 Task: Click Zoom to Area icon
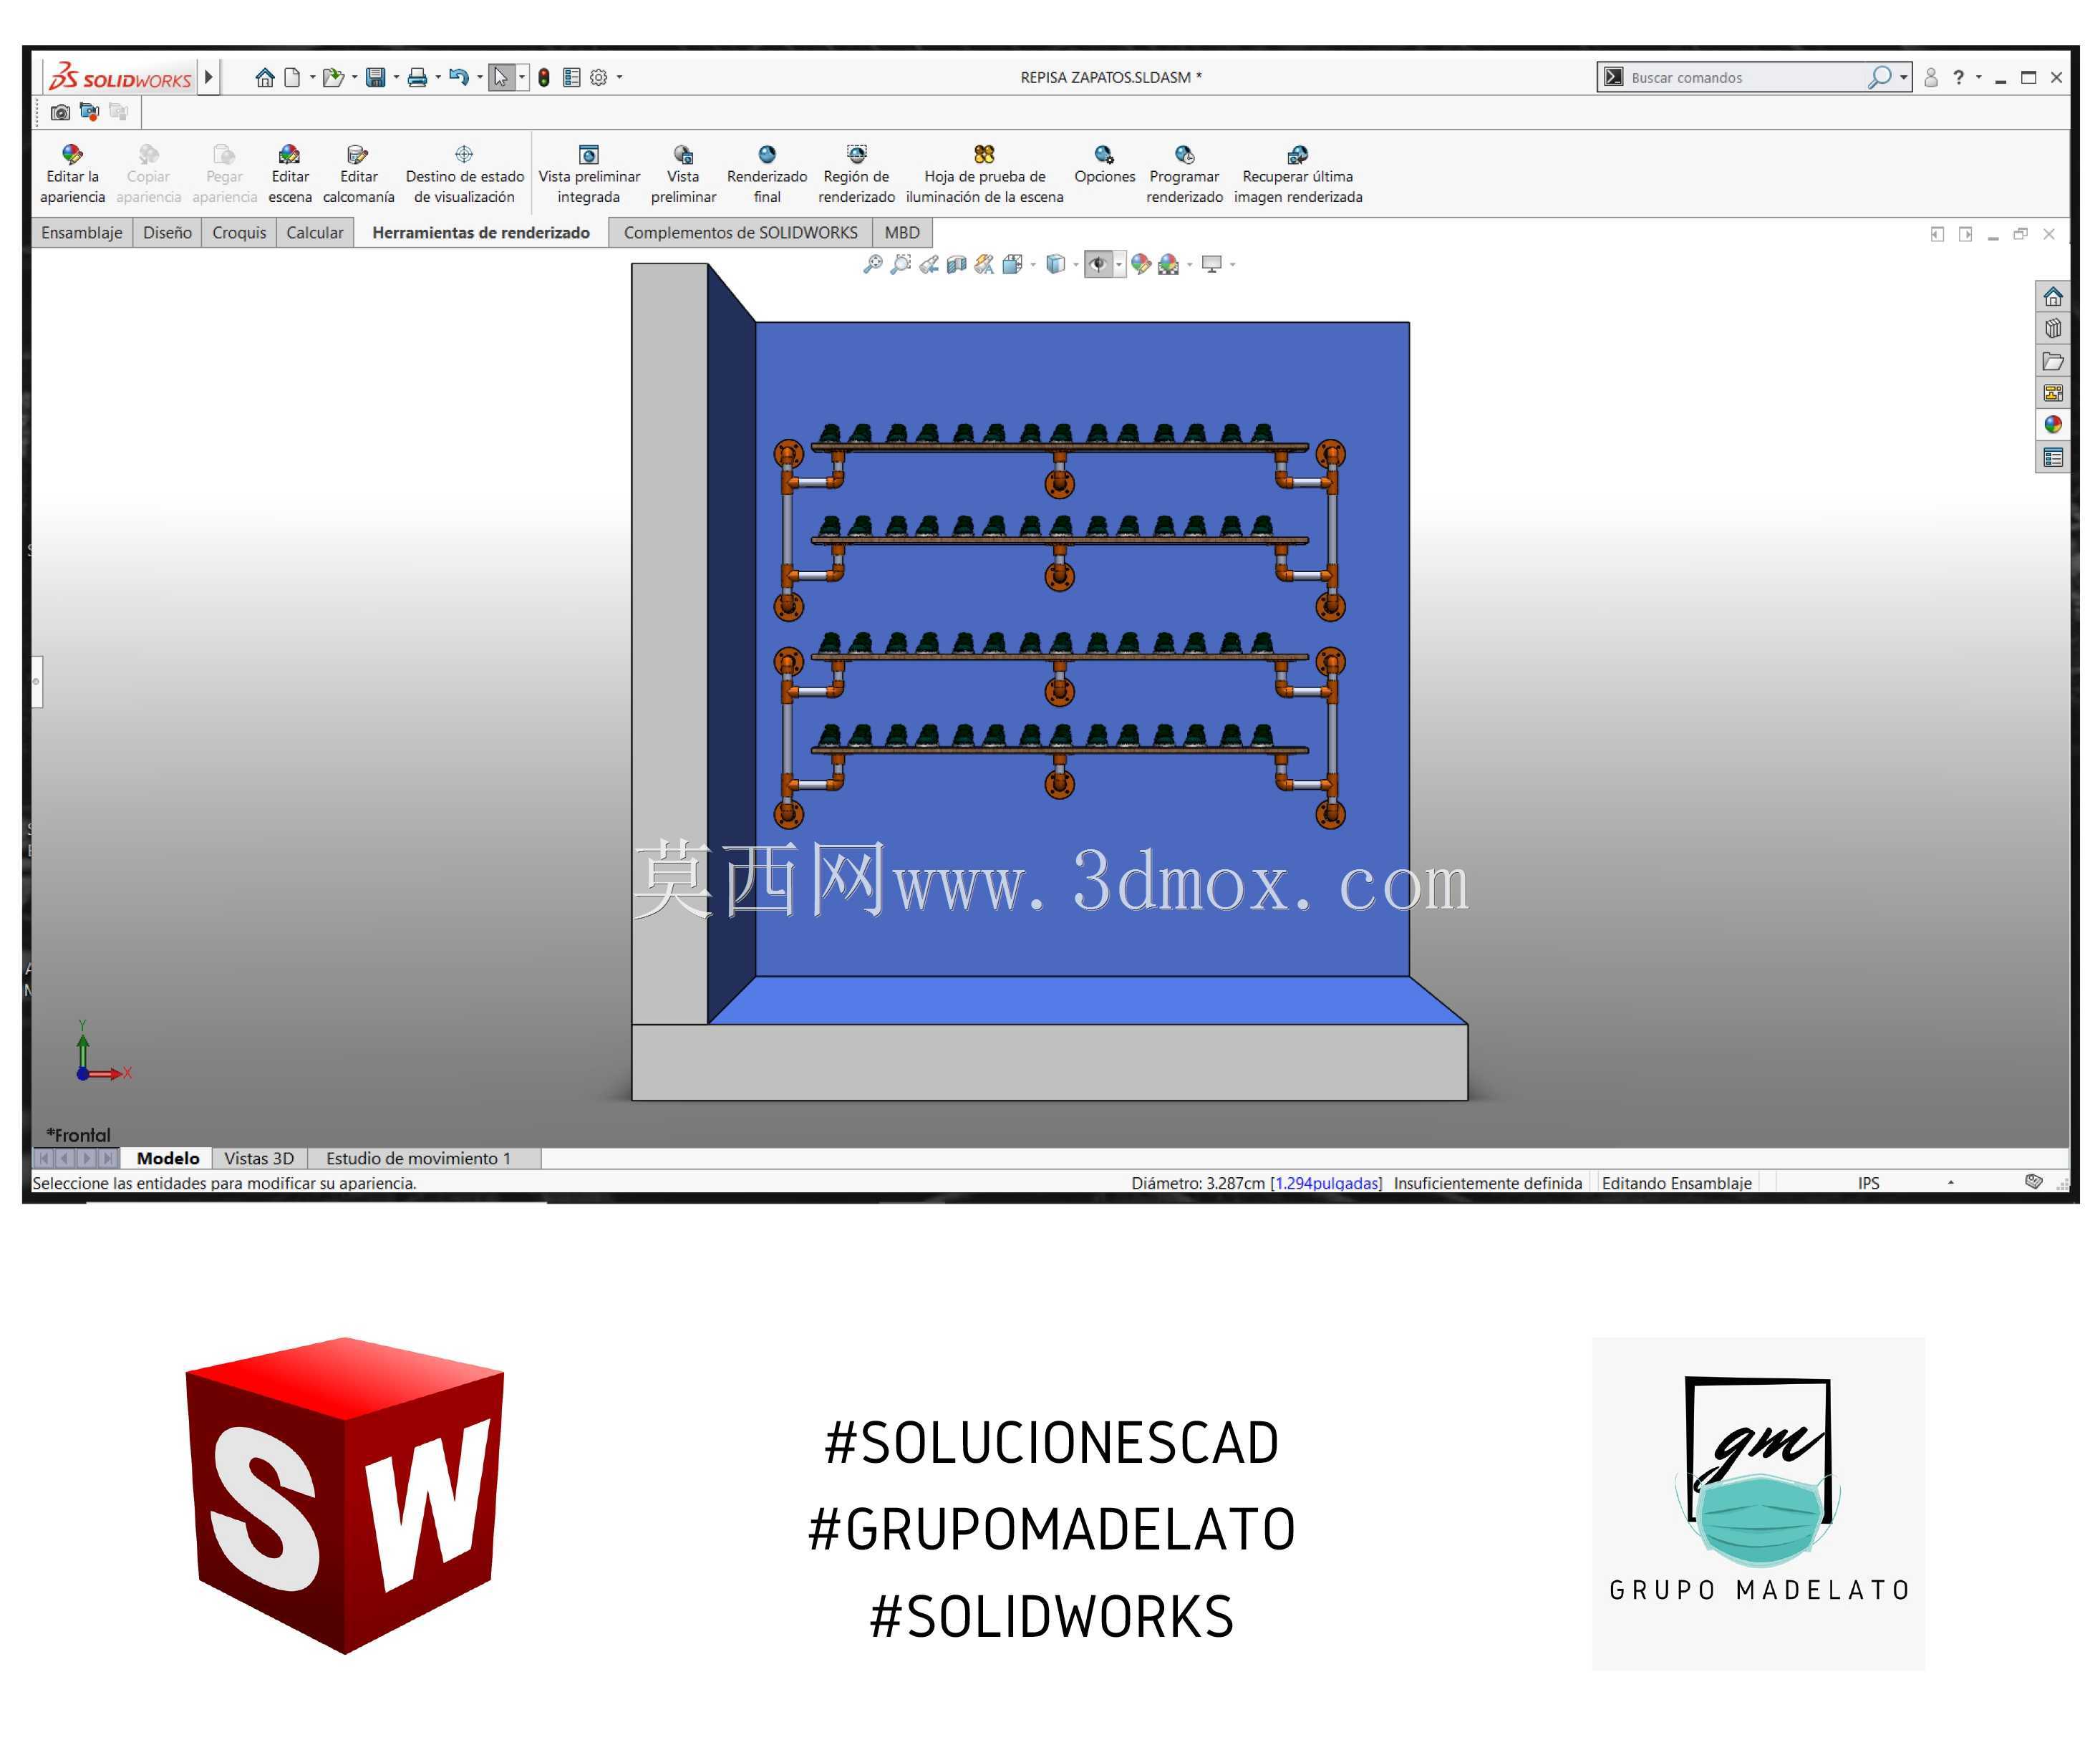pos(900,264)
